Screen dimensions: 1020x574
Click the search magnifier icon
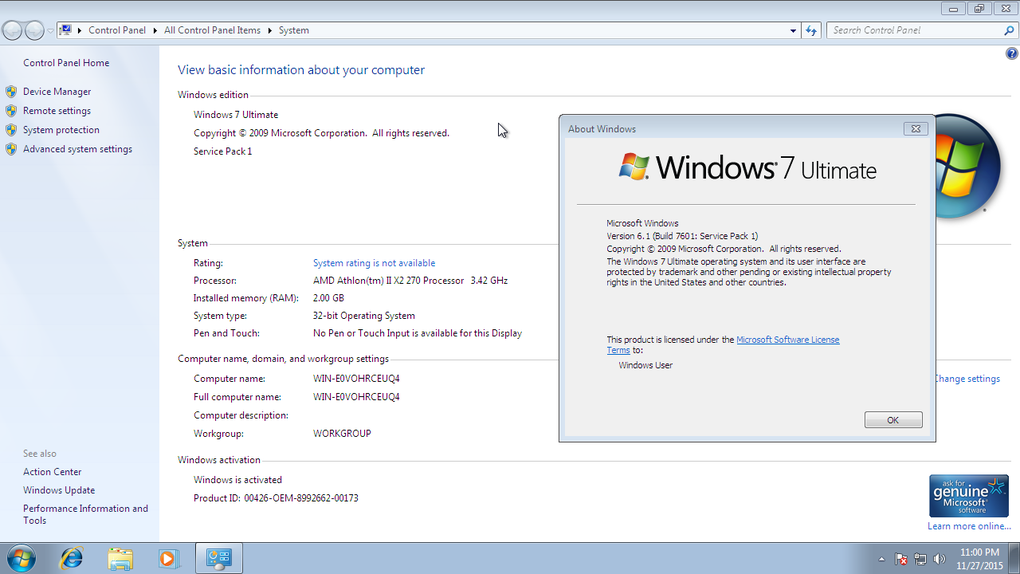pyautogui.click(x=1009, y=31)
